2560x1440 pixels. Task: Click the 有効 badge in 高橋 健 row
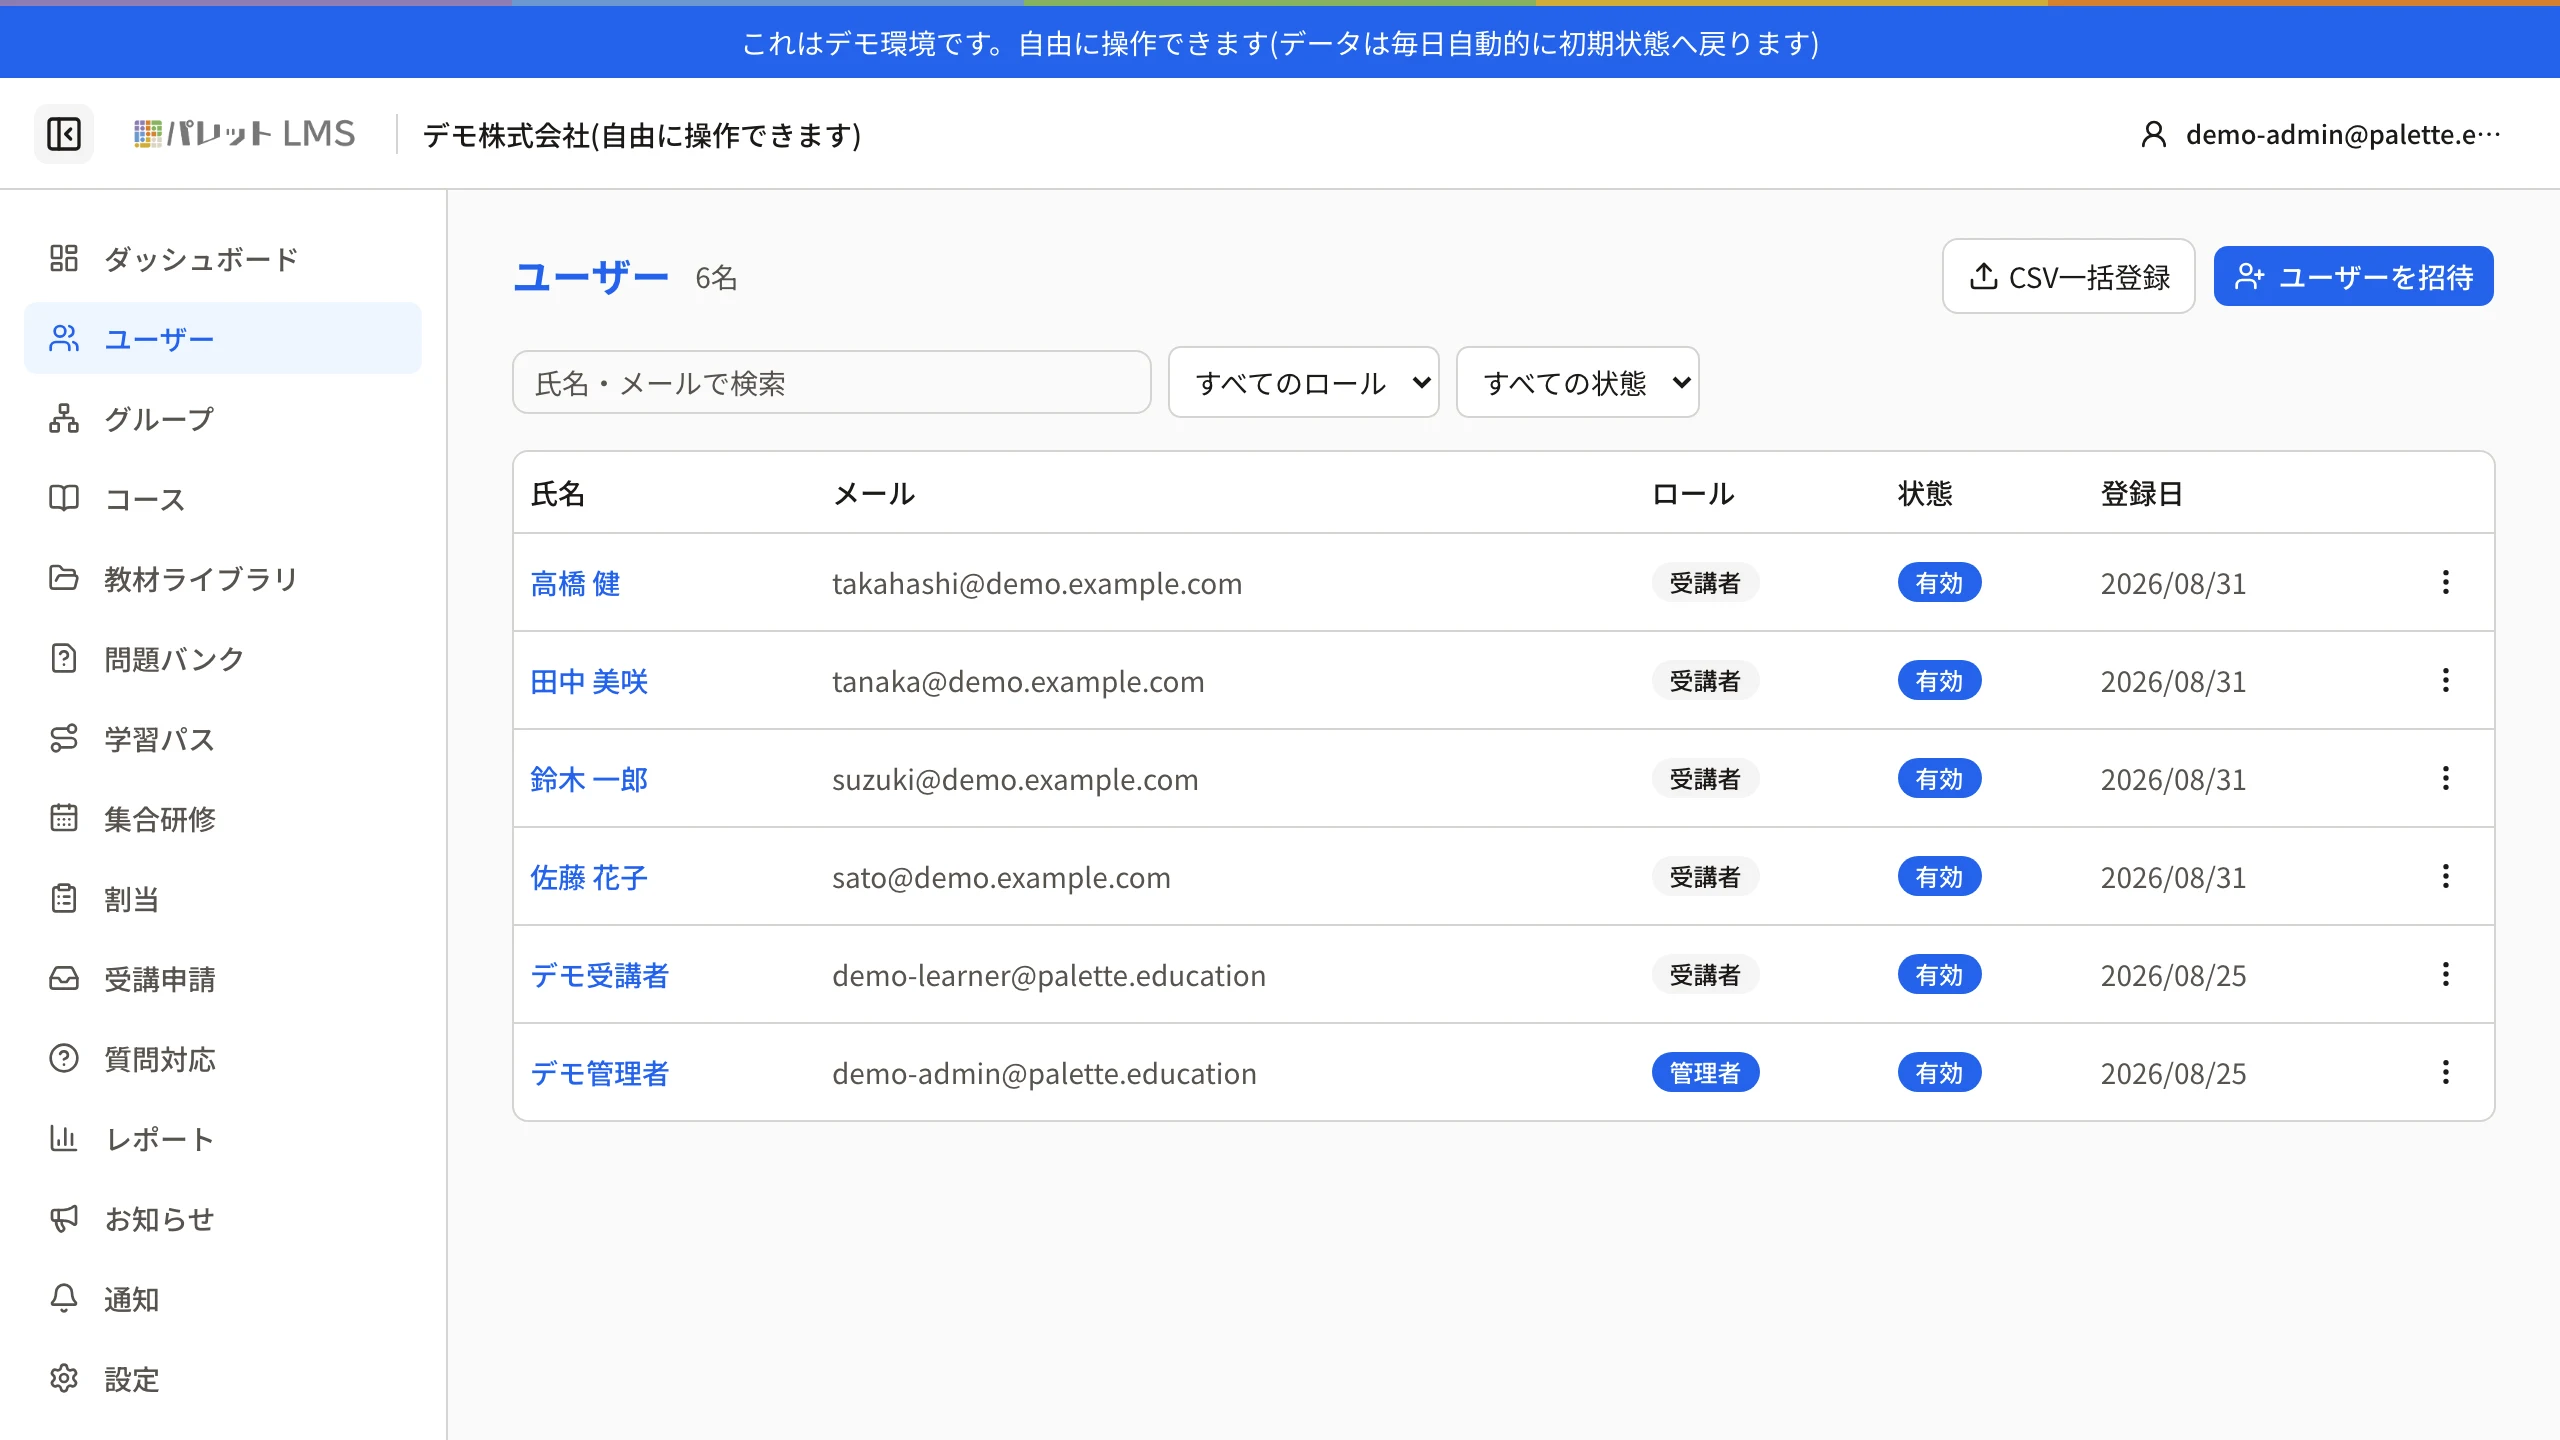click(1939, 582)
